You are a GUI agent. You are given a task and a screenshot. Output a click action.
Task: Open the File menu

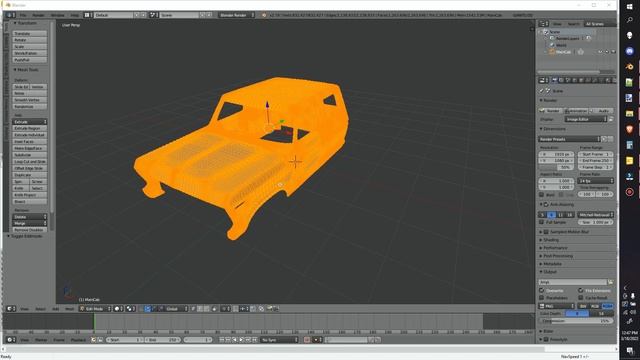click(23, 15)
